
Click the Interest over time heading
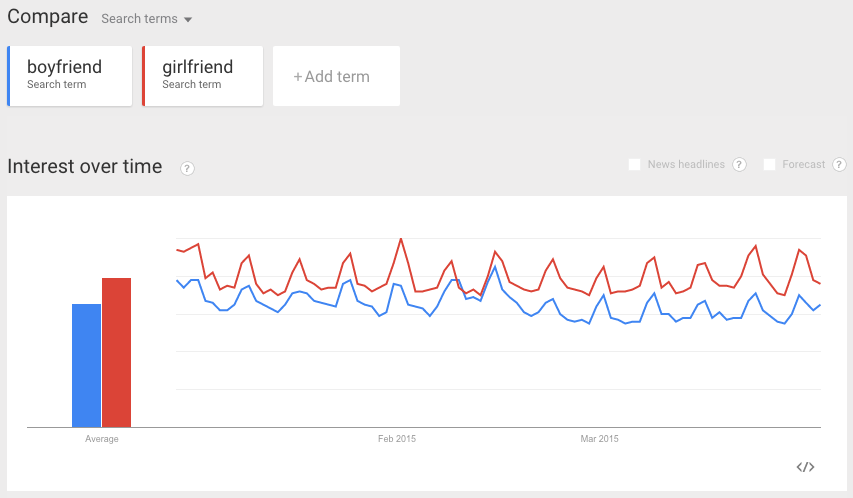85,167
